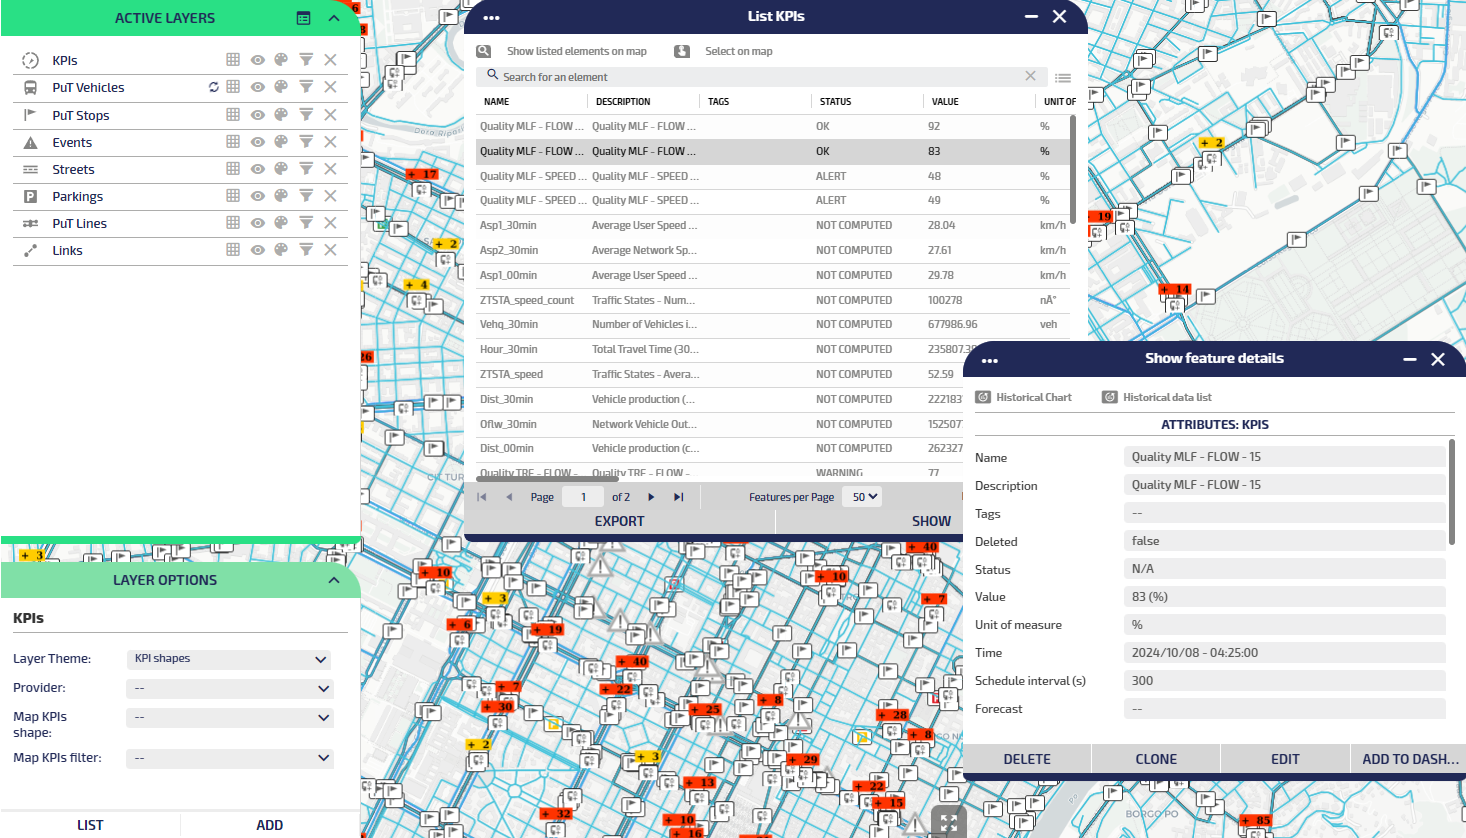Image resolution: width=1466 pixels, height=838 pixels.
Task: Open the Layer Theme dropdown
Action: click(230, 659)
